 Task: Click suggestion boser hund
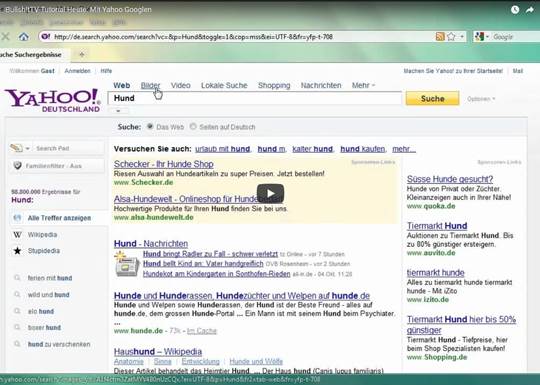(44, 327)
